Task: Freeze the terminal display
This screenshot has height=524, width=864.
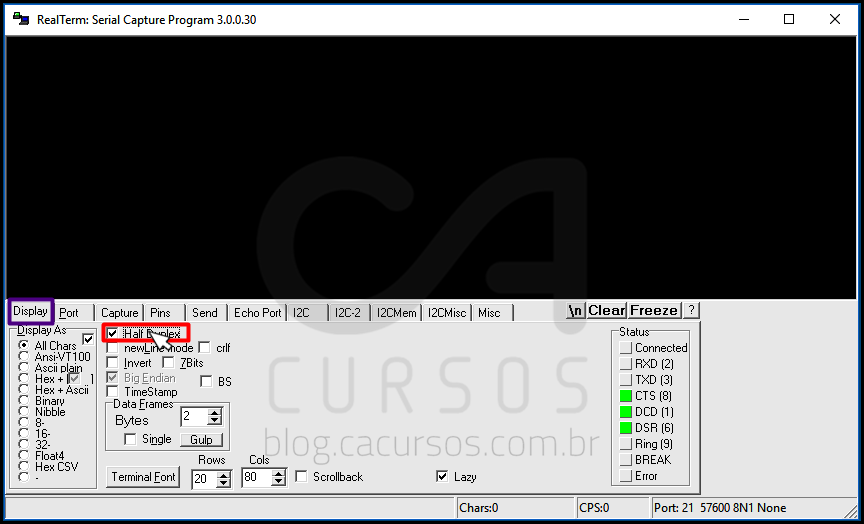Action: coord(654,311)
